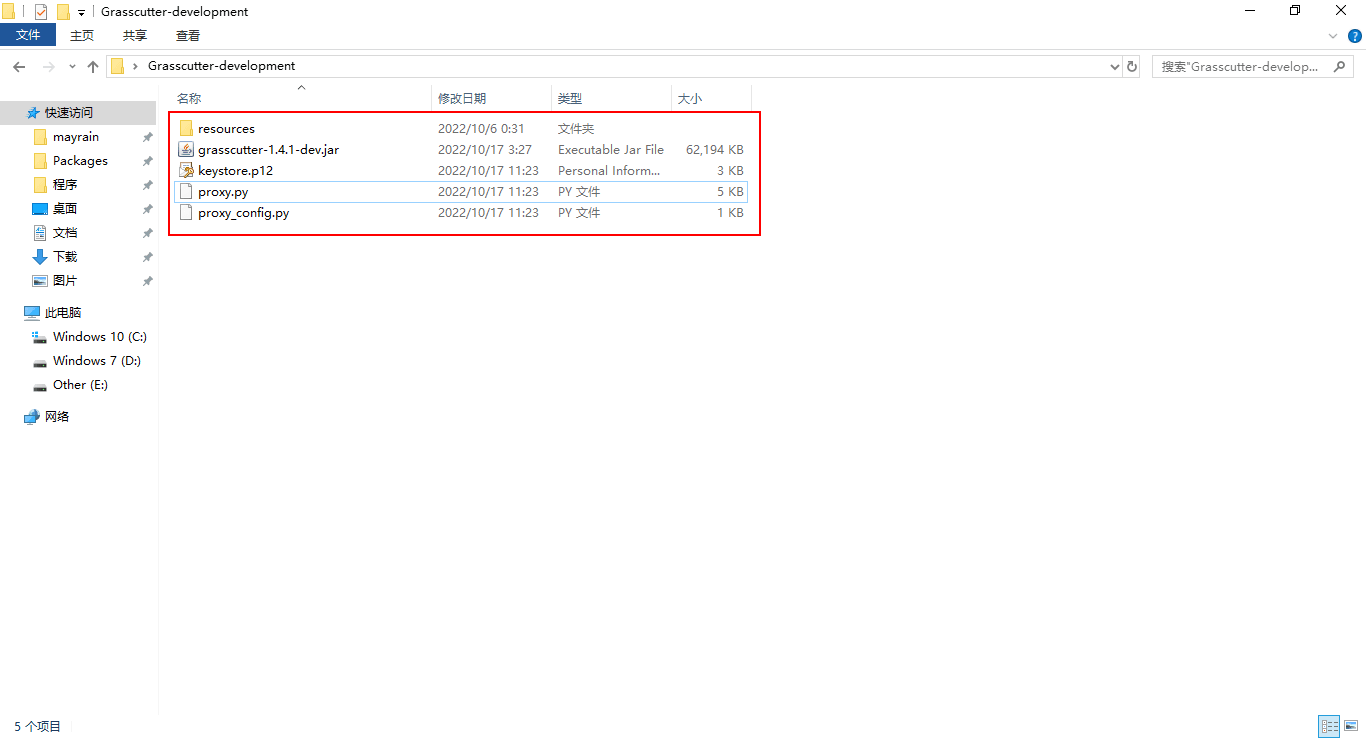The image size is (1366, 738).
Task: Select Windows 10 (C:) drive in sidebar
Action: tap(99, 337)
